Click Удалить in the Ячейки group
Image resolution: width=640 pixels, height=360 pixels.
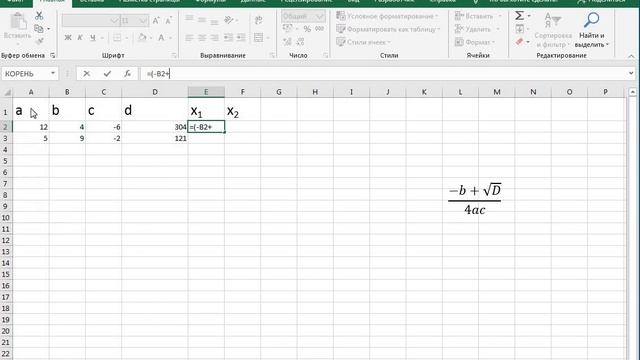point(477,29)
